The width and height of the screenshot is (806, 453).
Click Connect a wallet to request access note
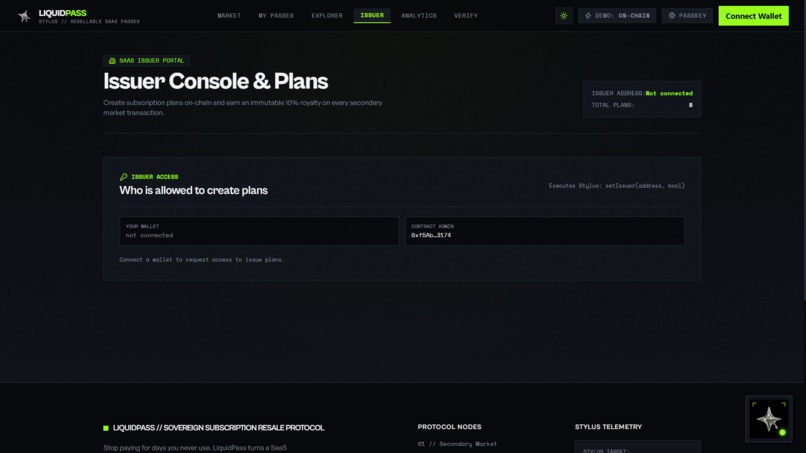[x=202, y=260]
